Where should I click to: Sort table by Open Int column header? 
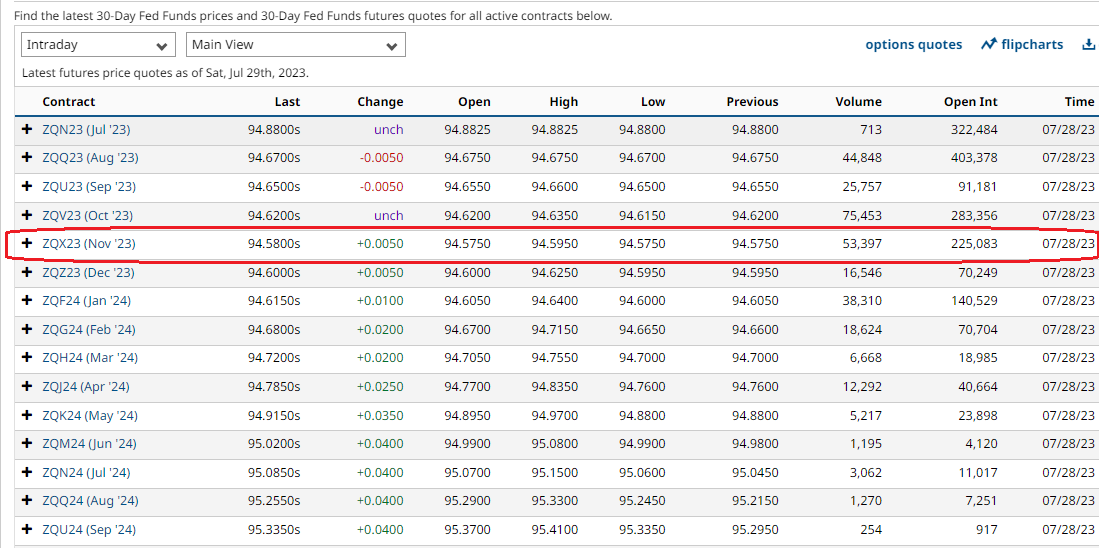[x=970, y=102]
